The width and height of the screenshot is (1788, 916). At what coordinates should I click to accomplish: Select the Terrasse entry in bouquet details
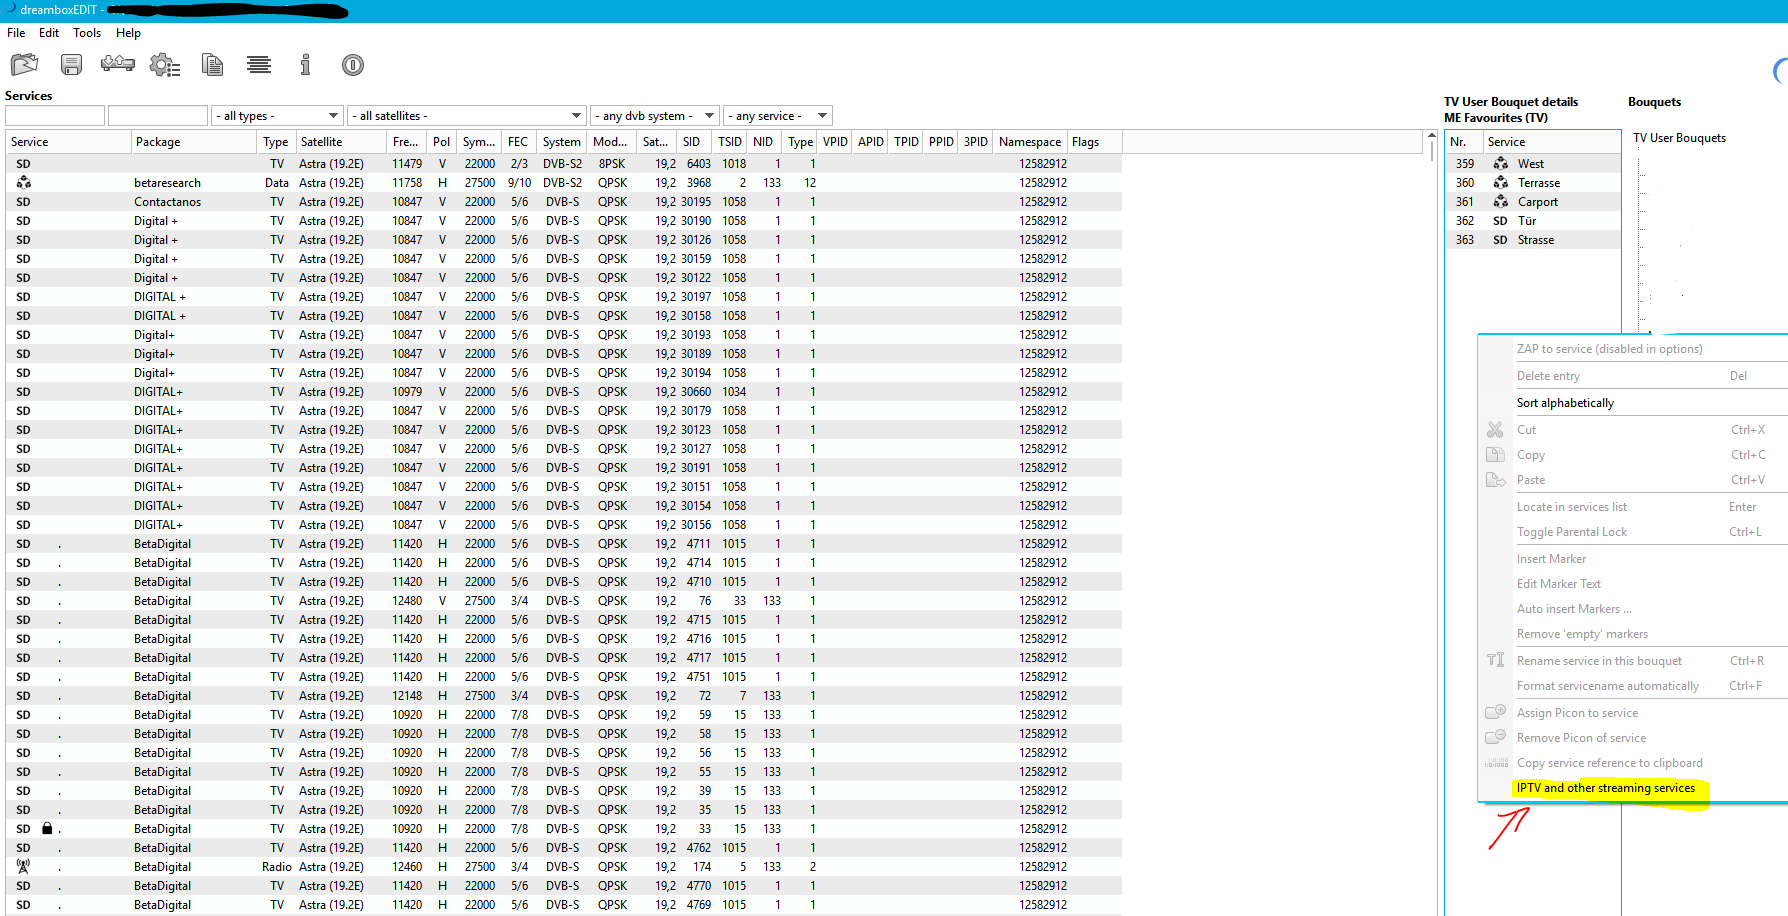pos(1538,183)
